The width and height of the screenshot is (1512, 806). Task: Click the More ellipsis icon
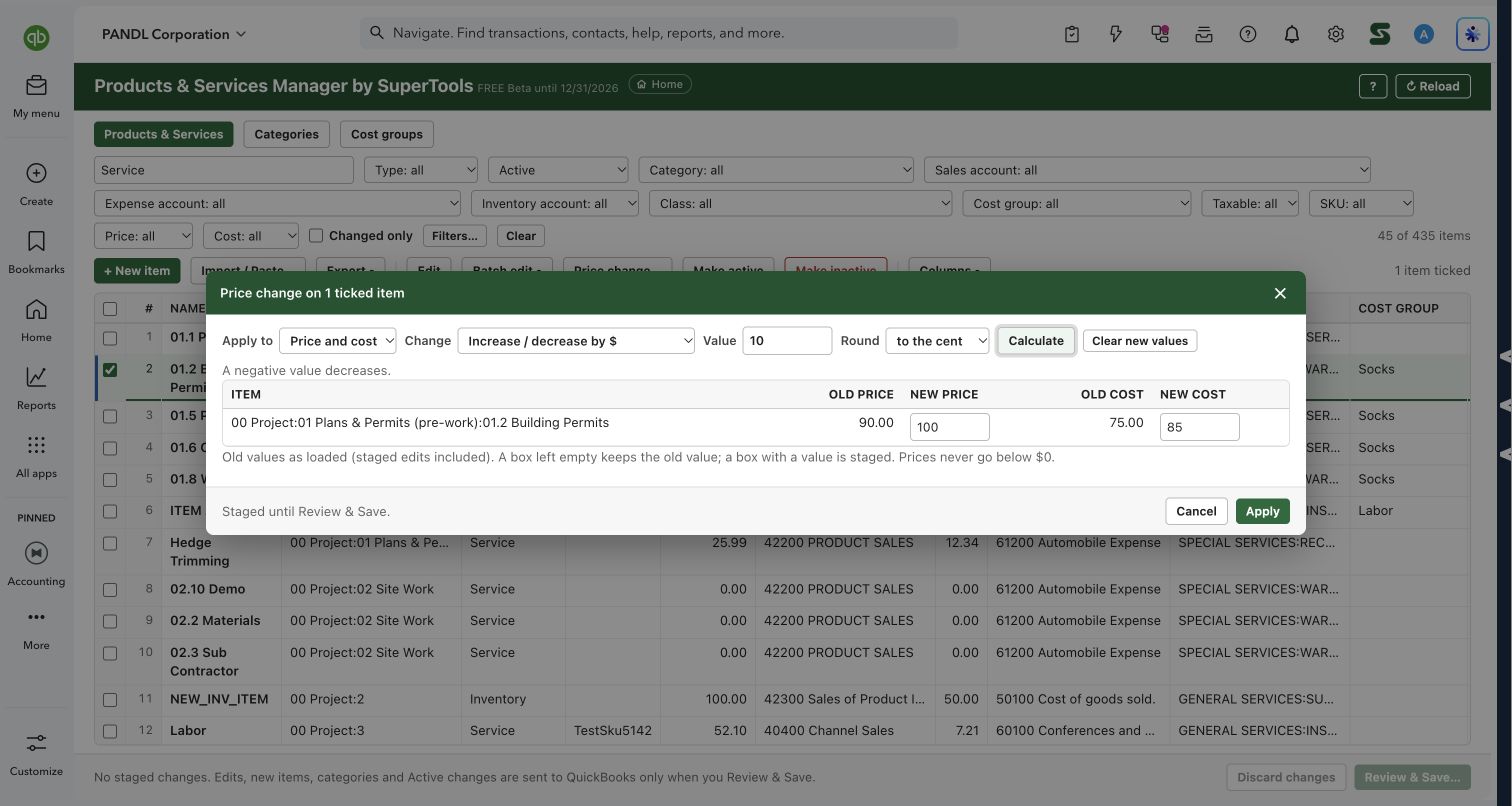click(36, 617)
